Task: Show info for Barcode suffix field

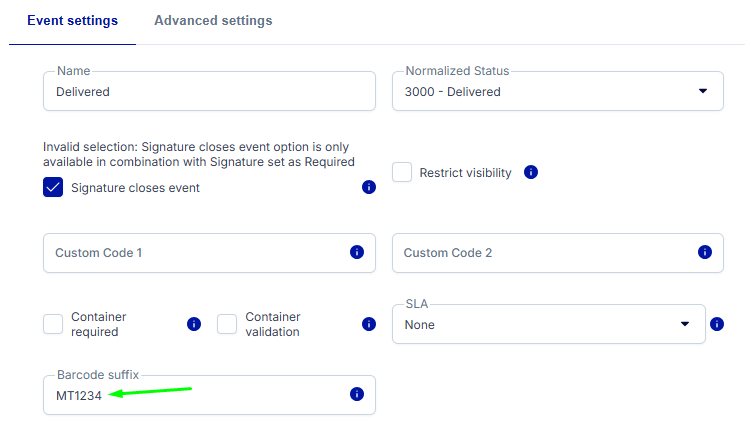Action: pyautogui.click(x=357, y=394)
